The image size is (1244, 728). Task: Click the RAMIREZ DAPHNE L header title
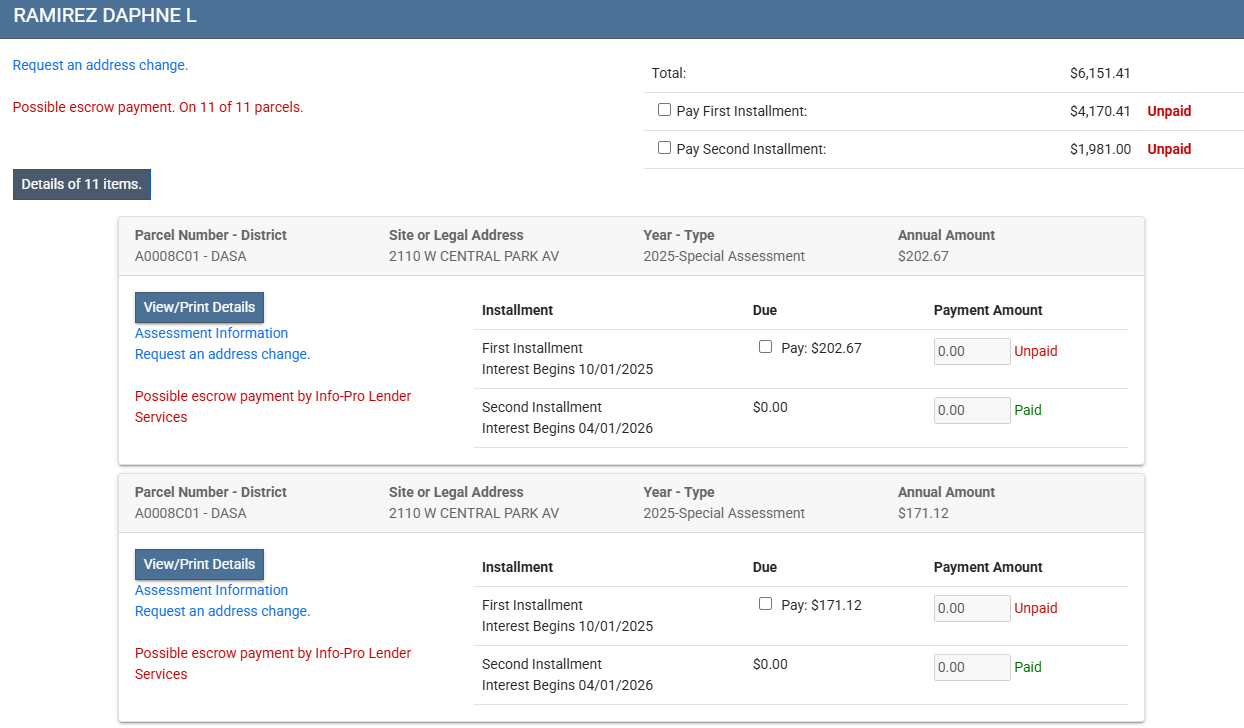[x=105, y=16]
